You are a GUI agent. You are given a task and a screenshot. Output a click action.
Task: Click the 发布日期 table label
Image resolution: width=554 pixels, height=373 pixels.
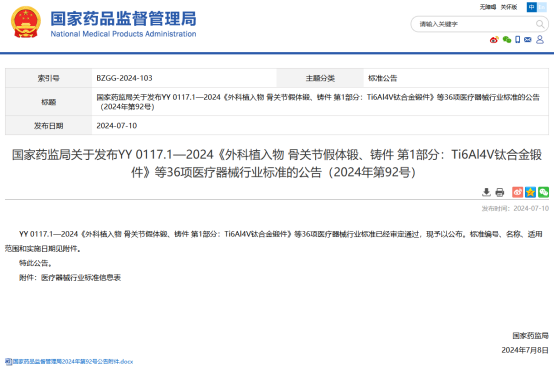coord(48,126)
